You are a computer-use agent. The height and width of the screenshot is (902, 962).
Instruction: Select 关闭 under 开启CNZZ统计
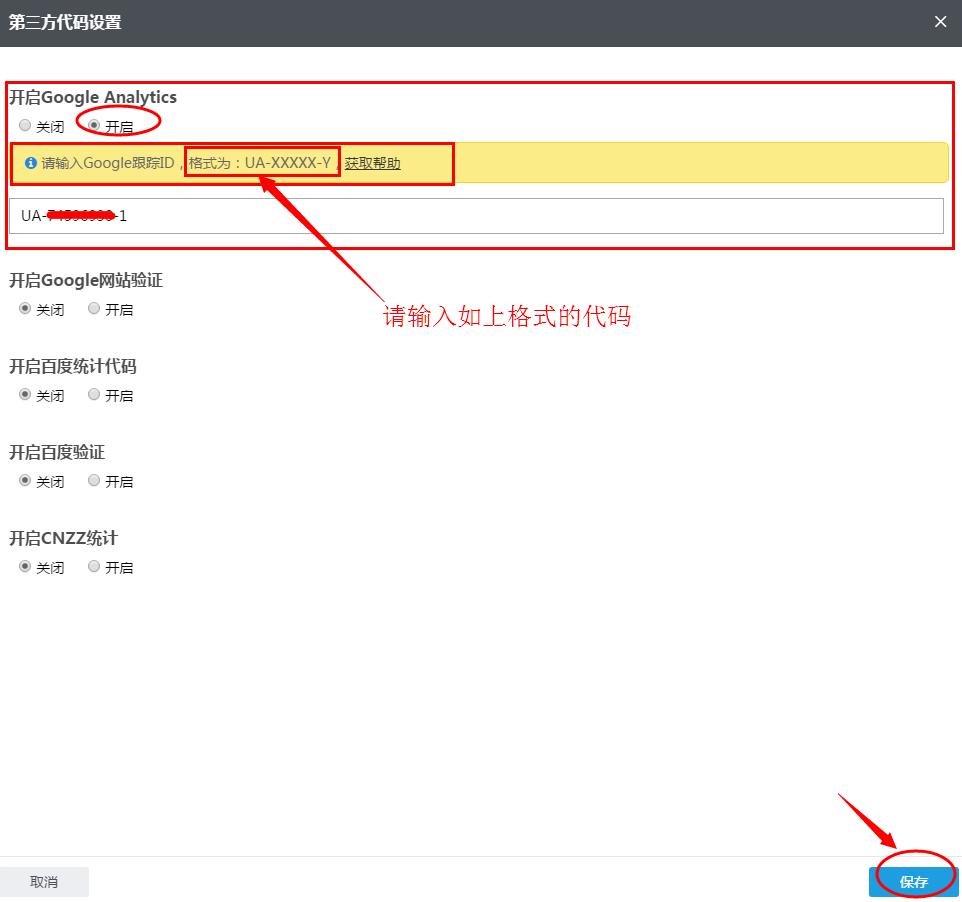(x=24, y=567)
